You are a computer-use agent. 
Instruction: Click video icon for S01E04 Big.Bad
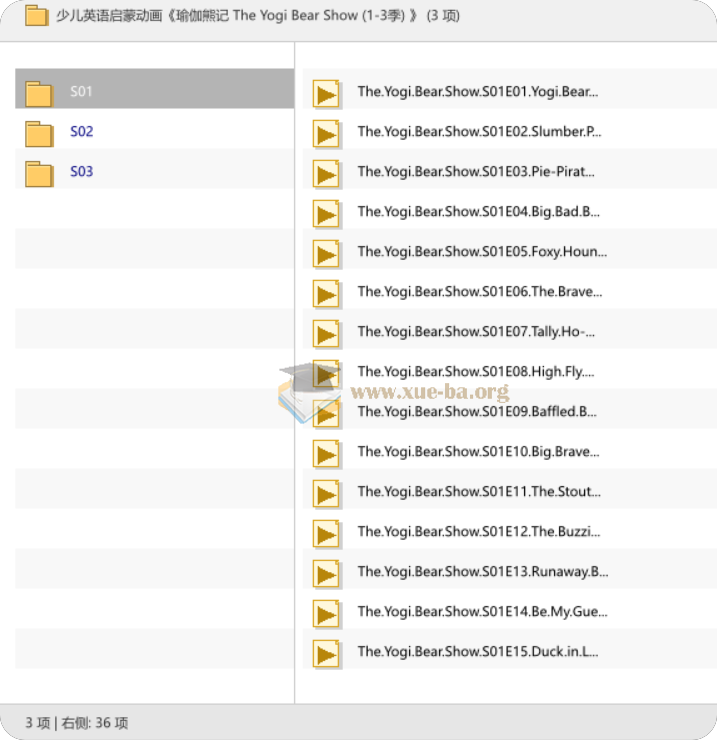[x=326, y=214]
